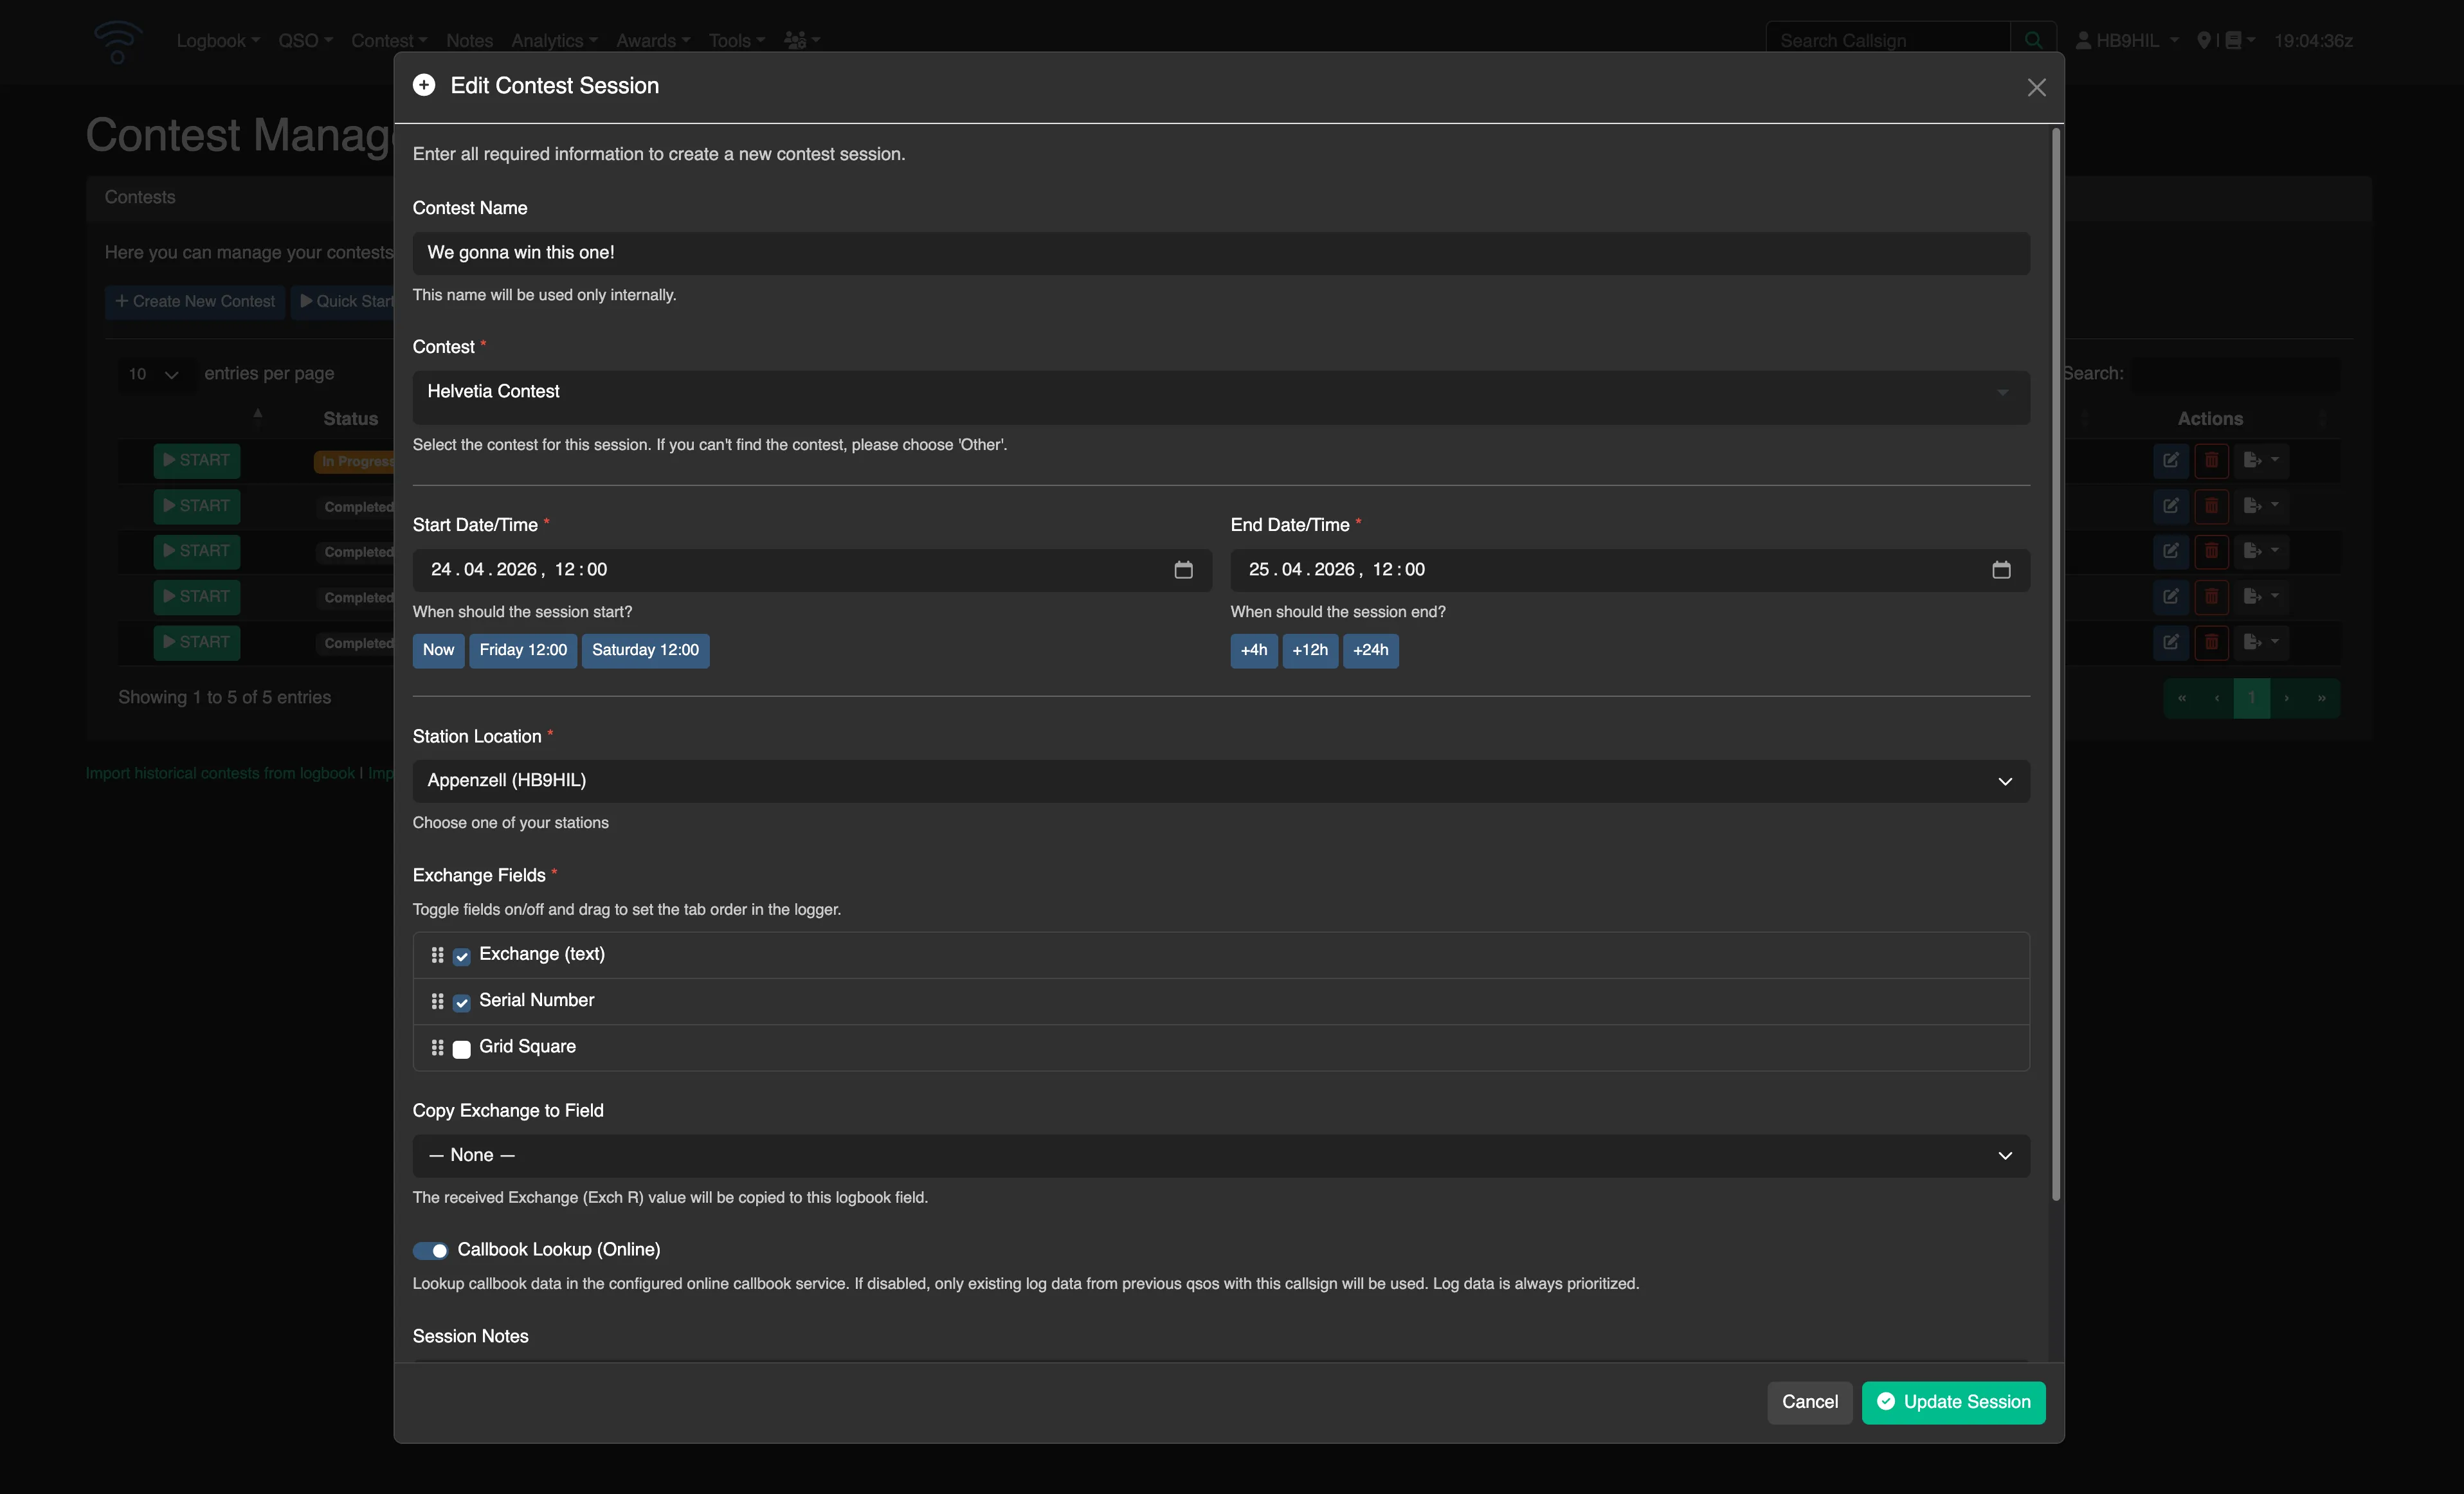Screen dimensions: 2464x1494
Task: Open the Tools menu
Action: pyautogui.click(x=737, y=40)
